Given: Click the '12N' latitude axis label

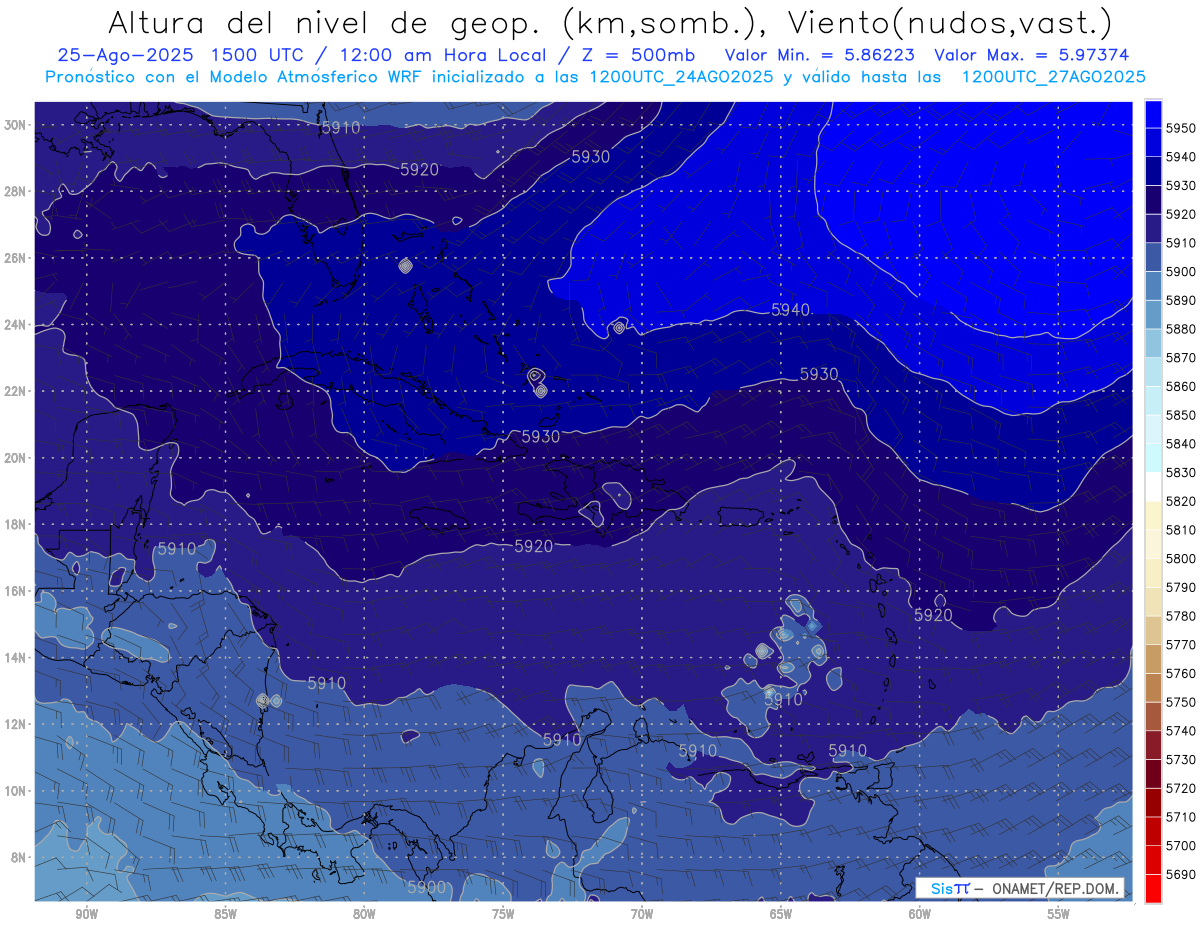Looking at the screenshot, I should (14, 724).
